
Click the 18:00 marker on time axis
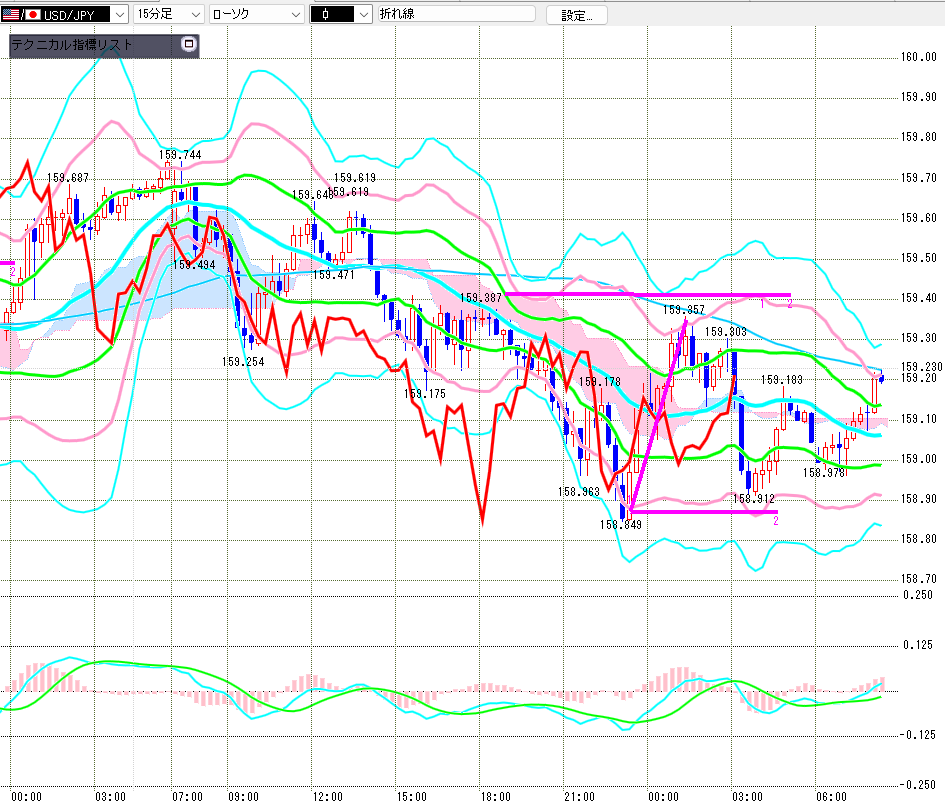point(494,796)
